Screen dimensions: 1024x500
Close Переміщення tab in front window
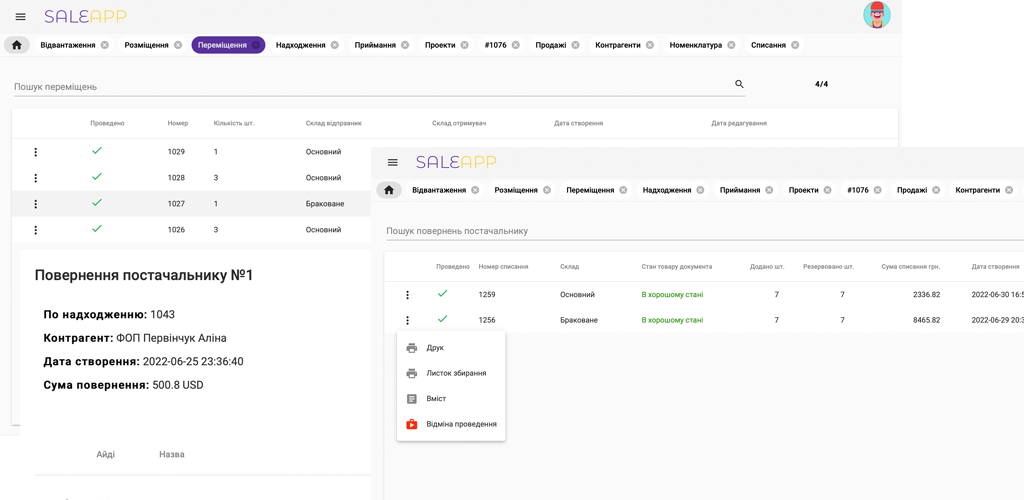(623, 190)
